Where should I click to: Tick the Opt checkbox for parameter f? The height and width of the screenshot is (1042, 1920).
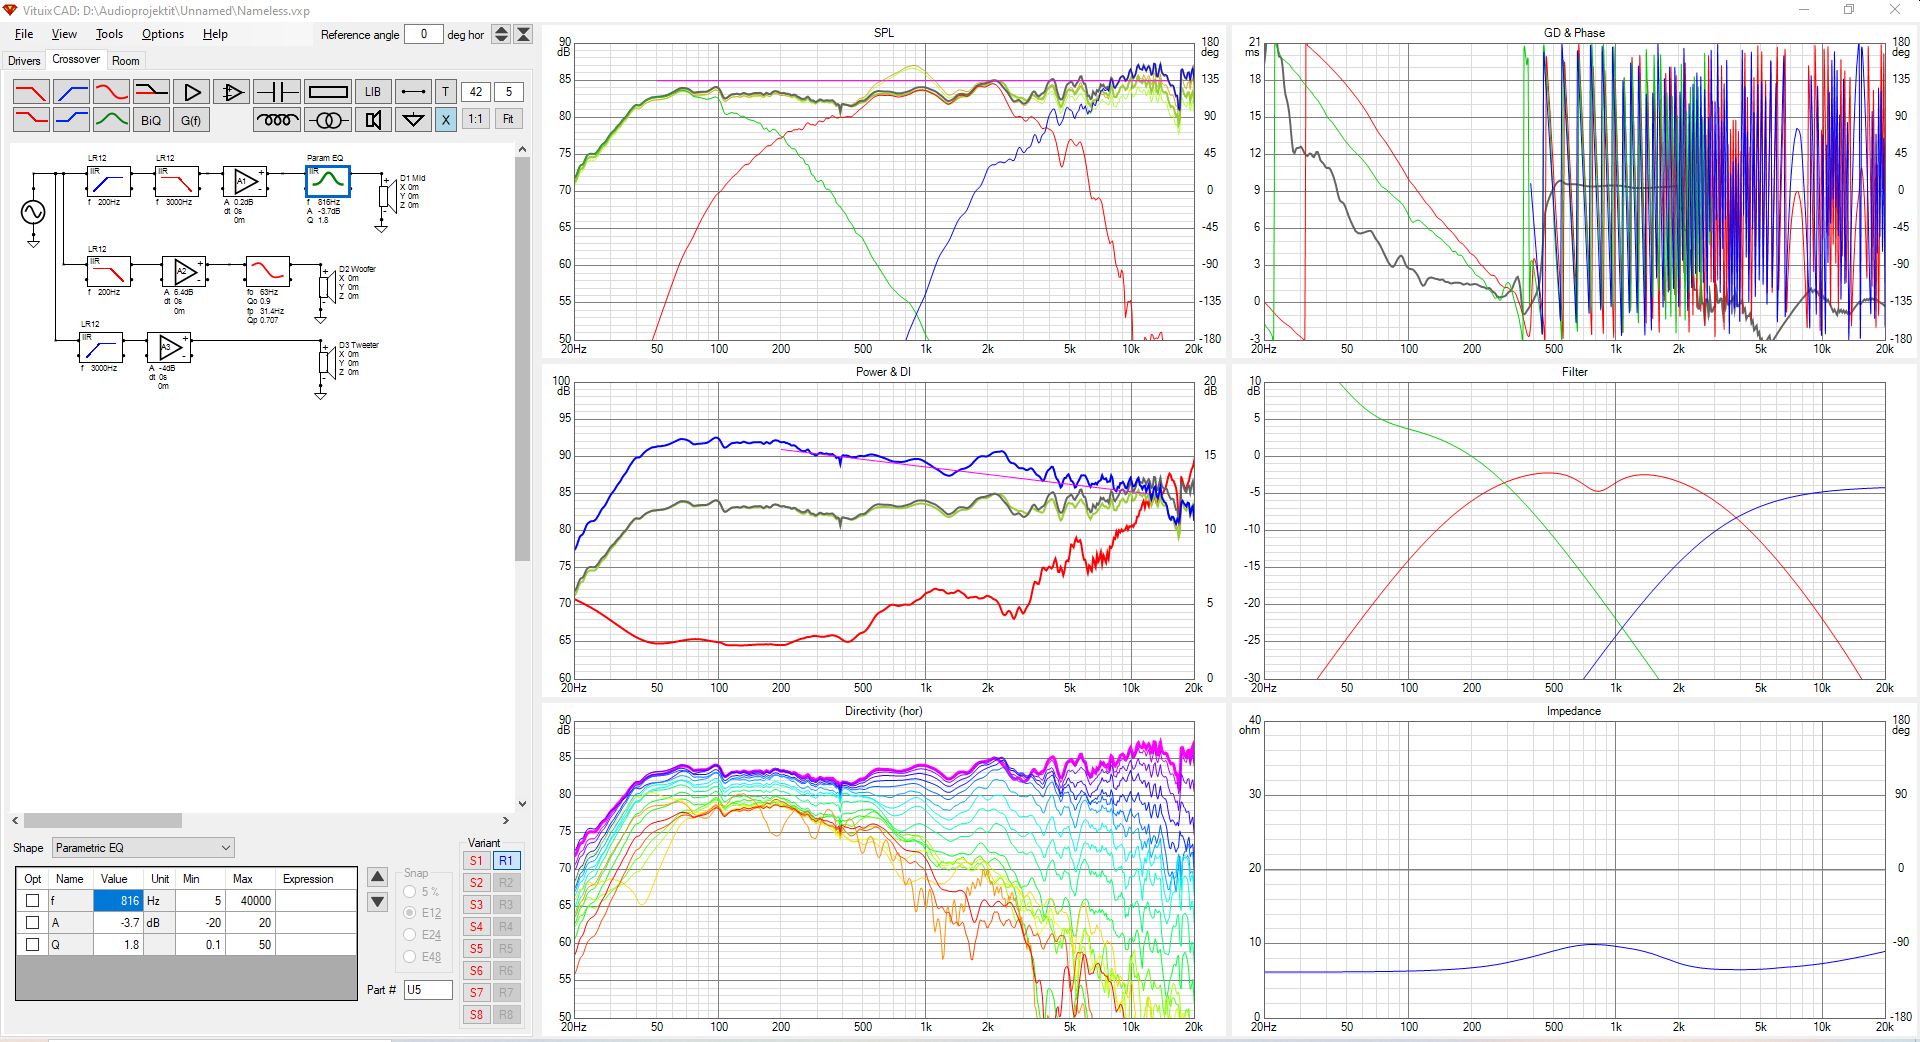tap(33, 901)
